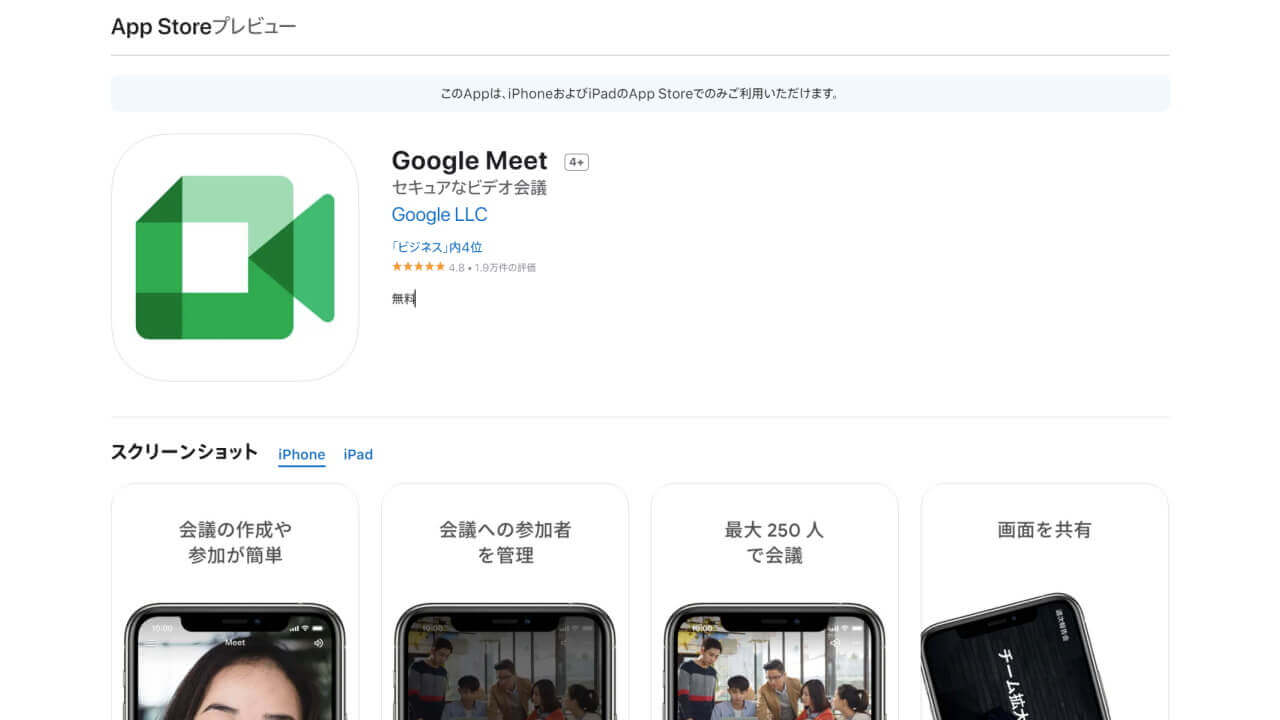This screenshot has height=720, width=1280.
Task: Select the iPhone screenshots tab
Action: pos(301,454)
